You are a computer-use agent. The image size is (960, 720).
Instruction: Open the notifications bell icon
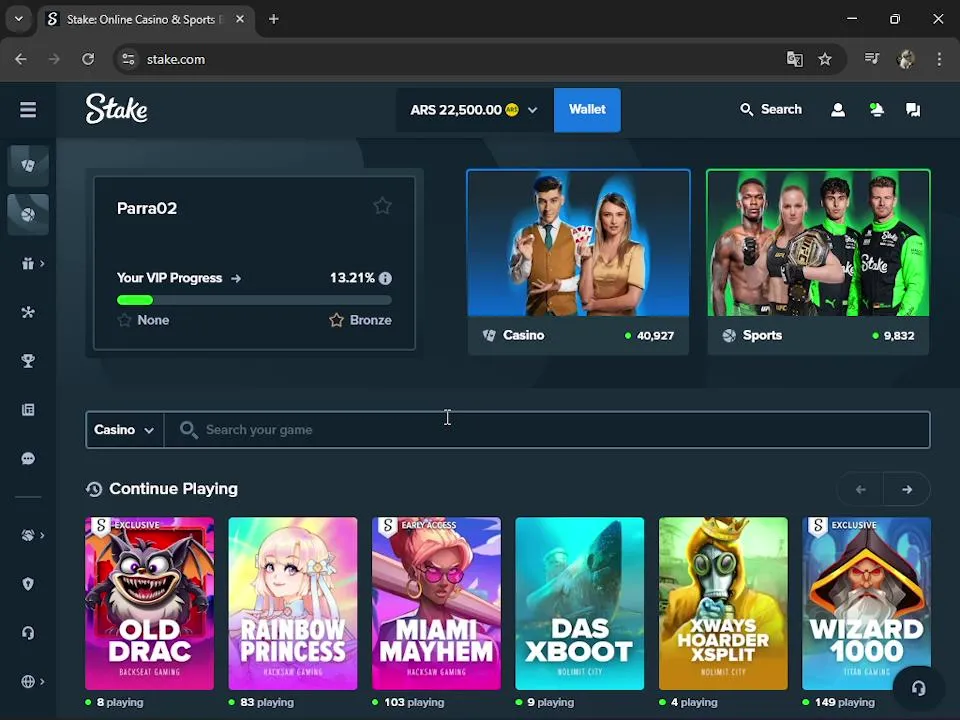876,110
